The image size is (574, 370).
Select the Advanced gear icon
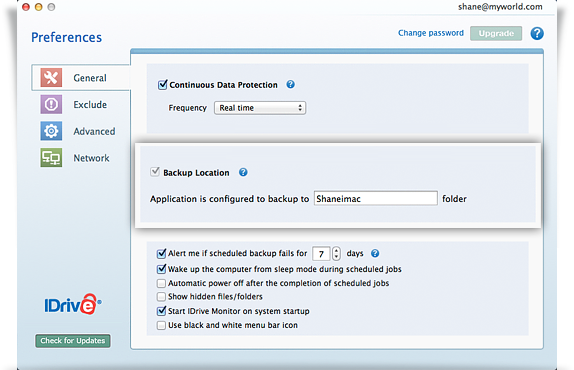pos(51,131)
